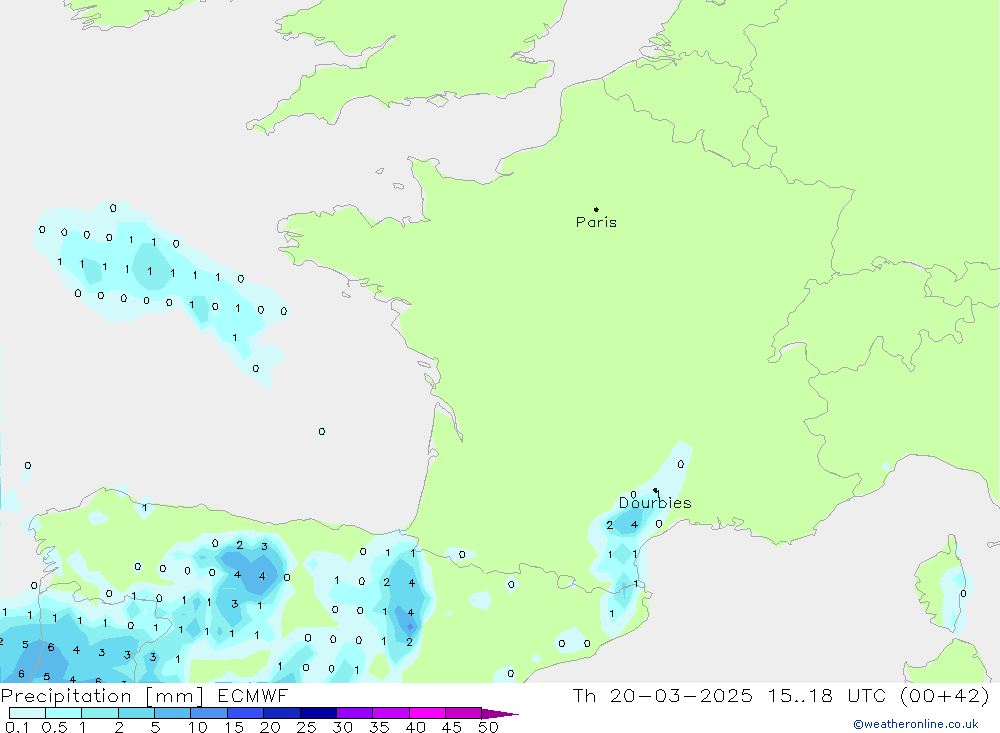Screen dimensions: 1000x733
Task: Pick the dark blue swatch between 20 and 25
Action: tap(282, 713)
